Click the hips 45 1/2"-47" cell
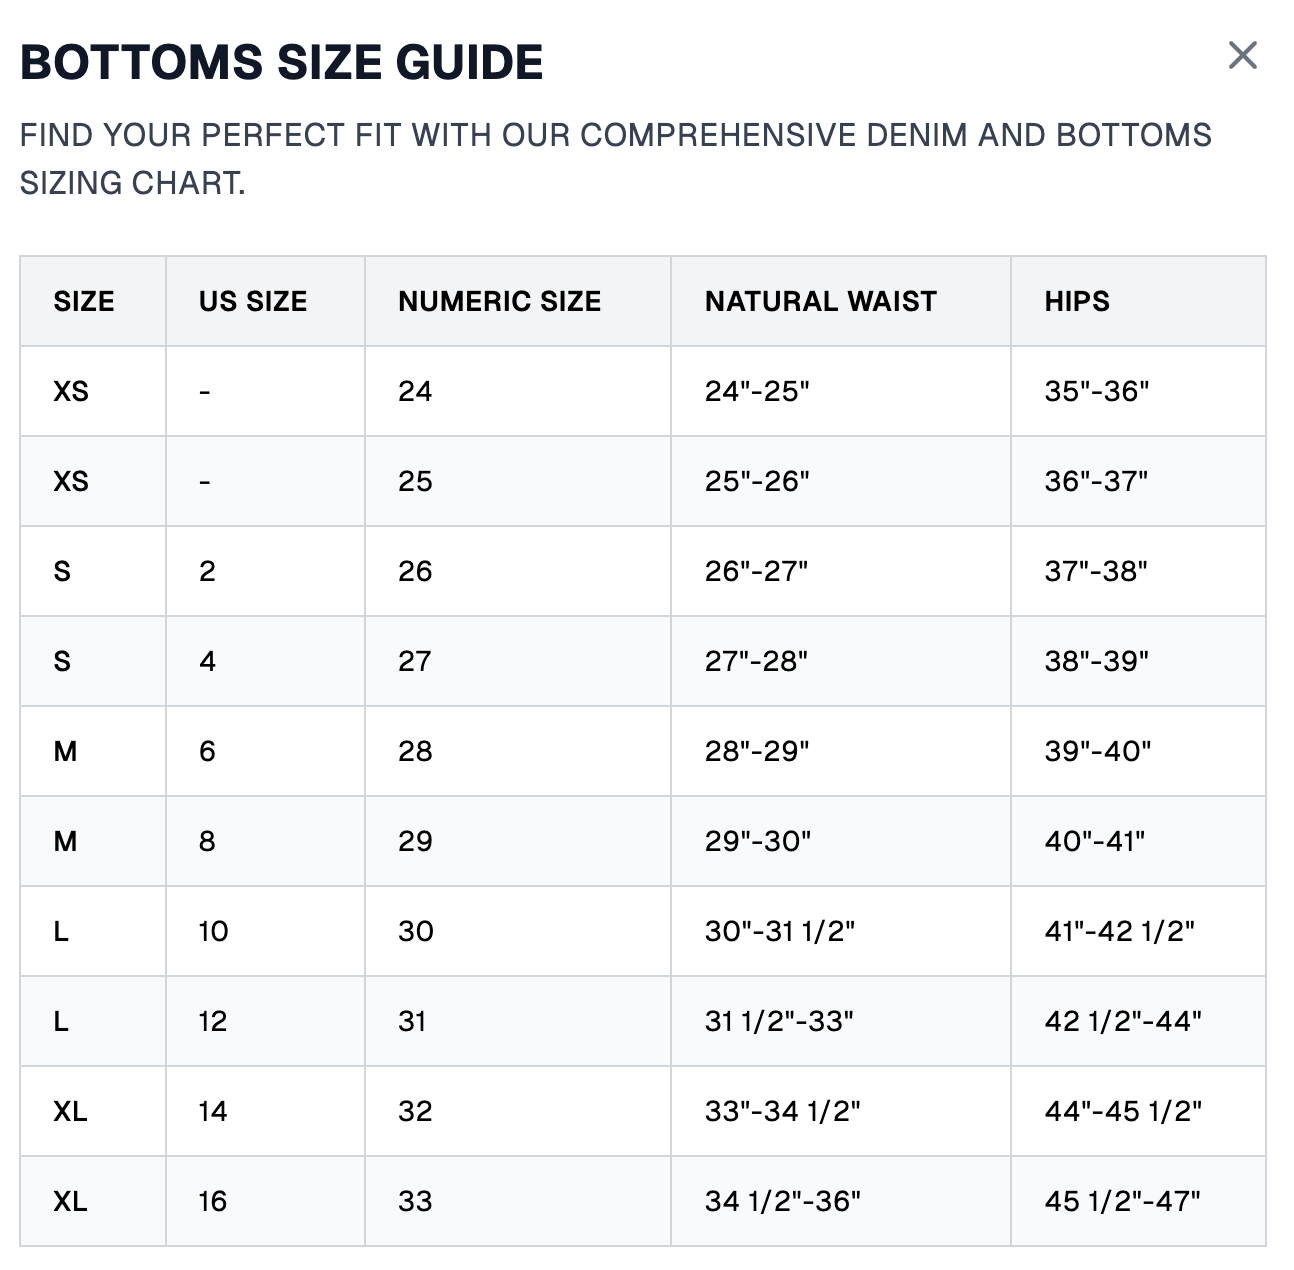The height and width of the screenshot is (1270, 1294). coord(1122,1201)
